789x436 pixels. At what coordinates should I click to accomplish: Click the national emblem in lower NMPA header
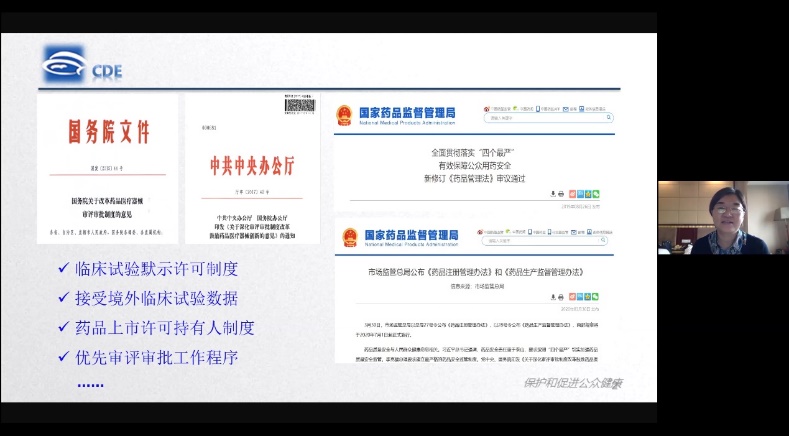(x=351, y=238)
